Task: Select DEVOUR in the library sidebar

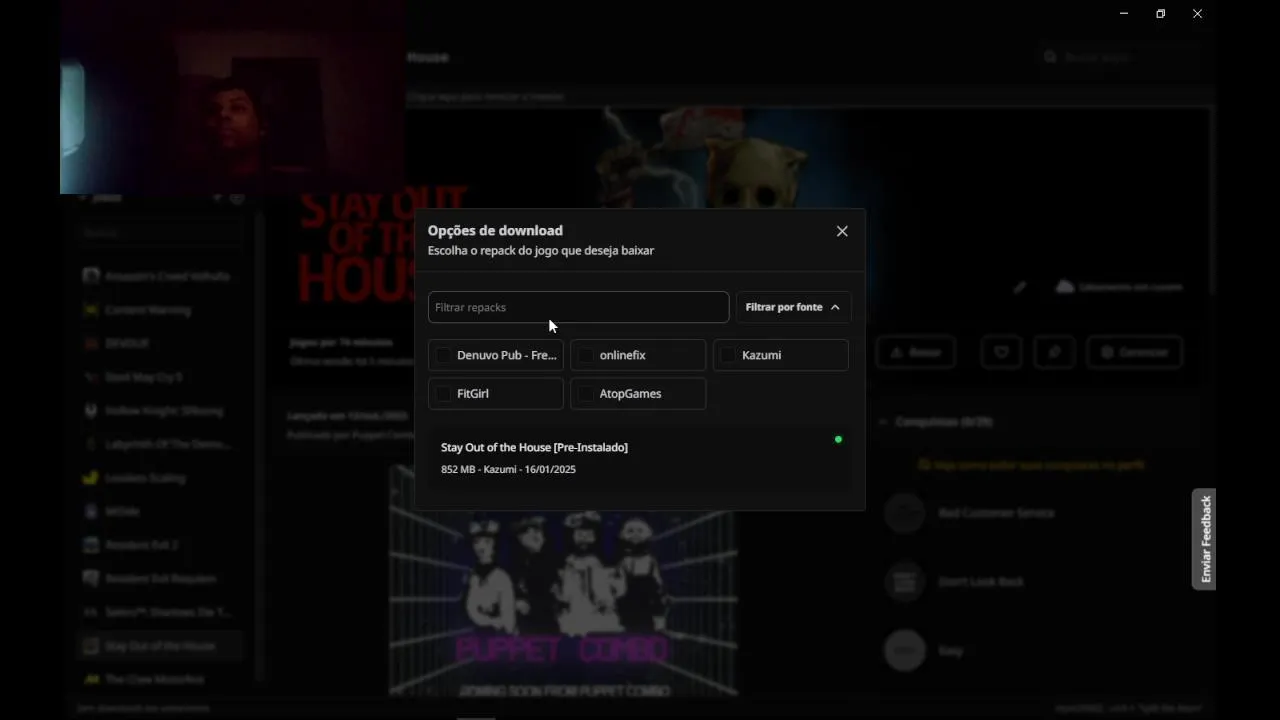Action: (159, 343)
